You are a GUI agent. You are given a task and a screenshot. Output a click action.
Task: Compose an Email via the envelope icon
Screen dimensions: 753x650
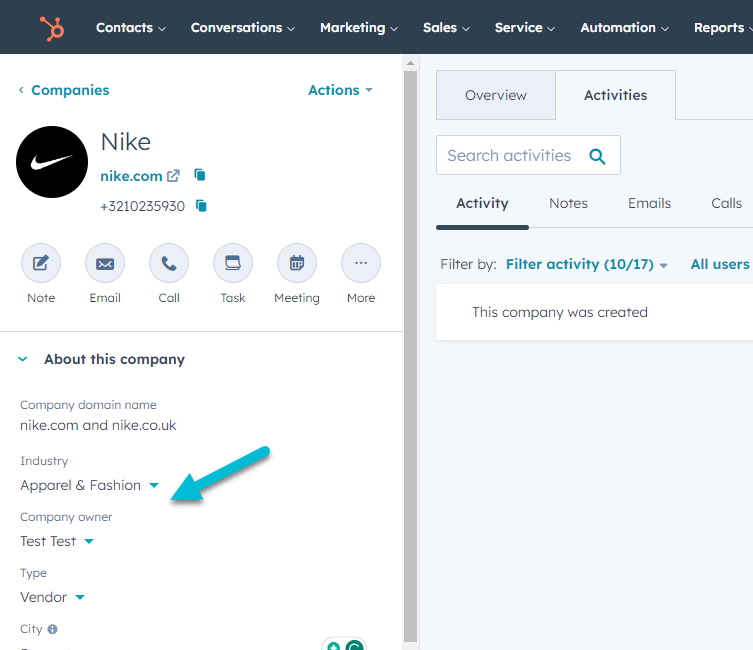pyautogui.click(x=105, y=263)
